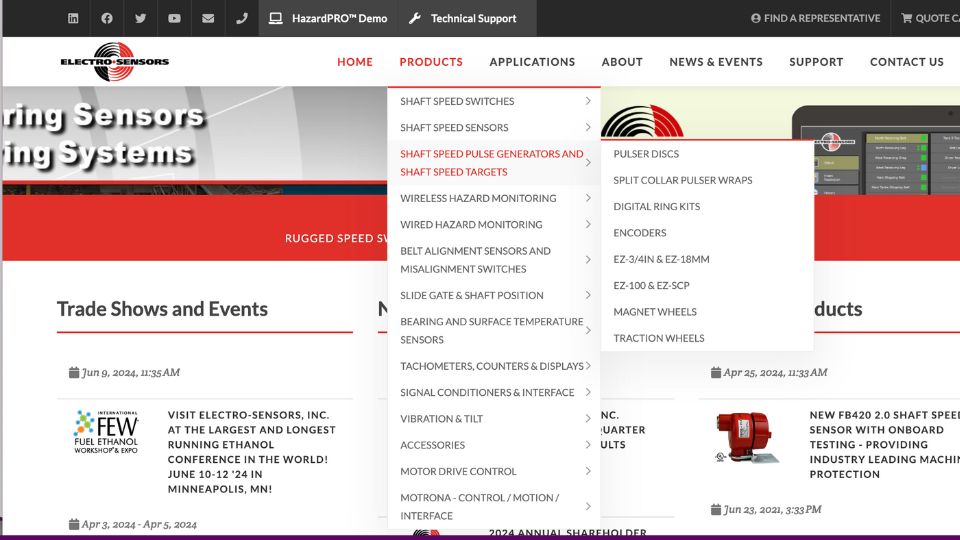Expand the Wireless Hazard Monitoring submenu
This screenshot has width=960, height=540.
pos(494,198)
